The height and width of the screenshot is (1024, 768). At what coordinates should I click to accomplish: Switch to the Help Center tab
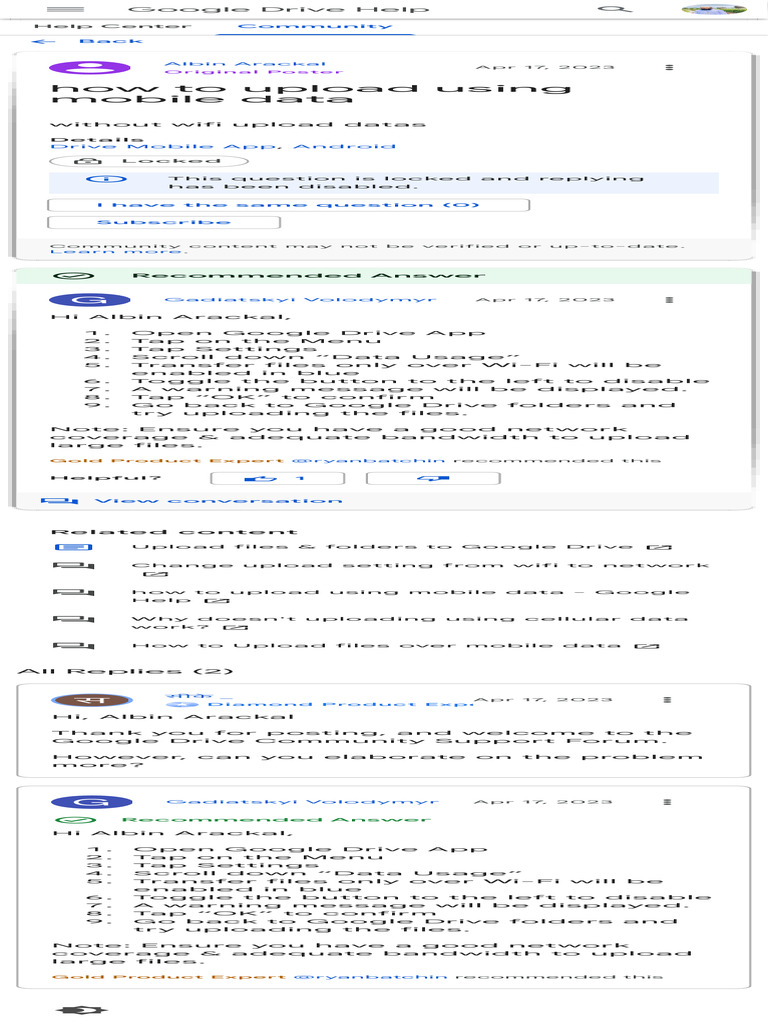tap(112, 26)
